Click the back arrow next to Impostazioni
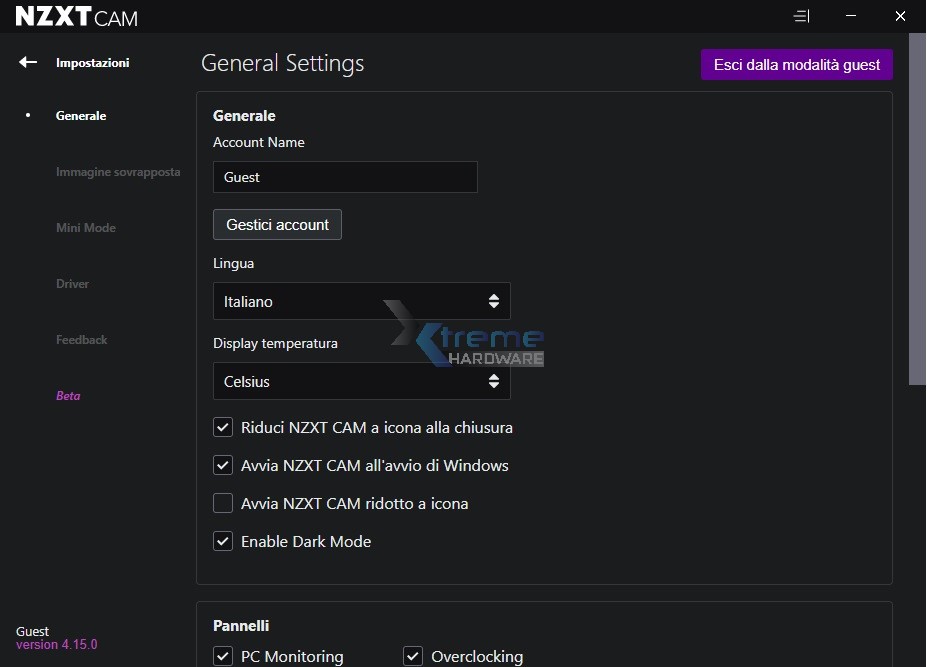 click(x=28, y=62)
